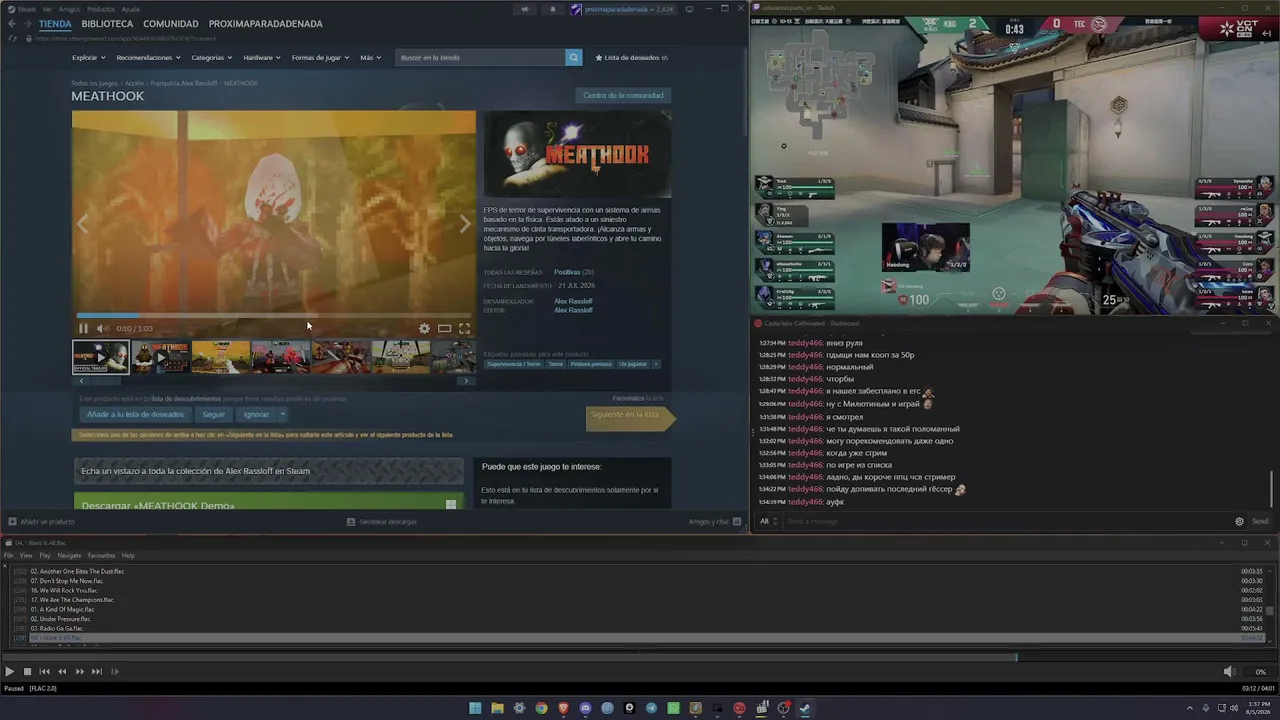This screenshot has width=1280, height=720.
Task: Open the Steam menu in the title bar
Action: click(x=26, y=9)
